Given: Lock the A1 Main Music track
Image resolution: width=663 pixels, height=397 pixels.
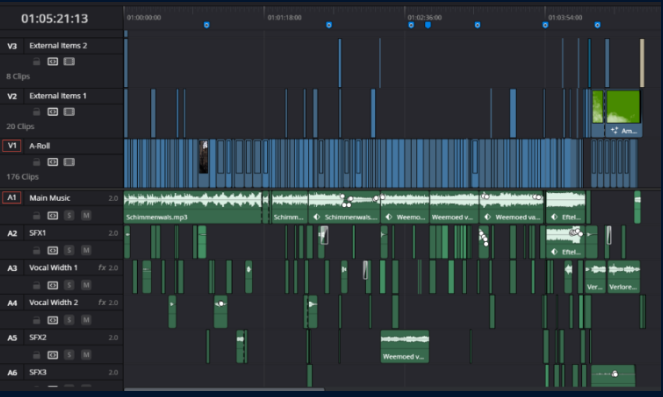Looking at the screenshot, I should coord(36,216).
